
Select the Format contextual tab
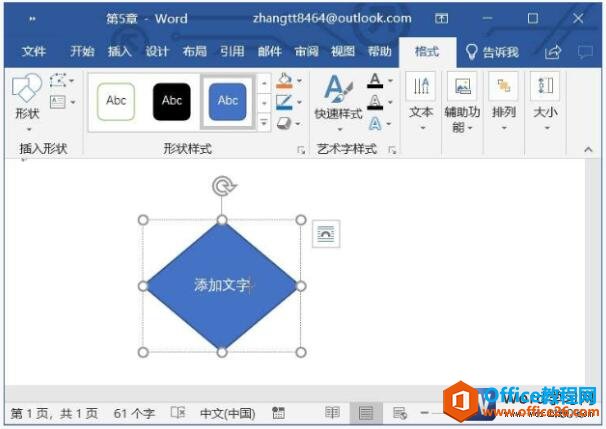click(427, 51)
